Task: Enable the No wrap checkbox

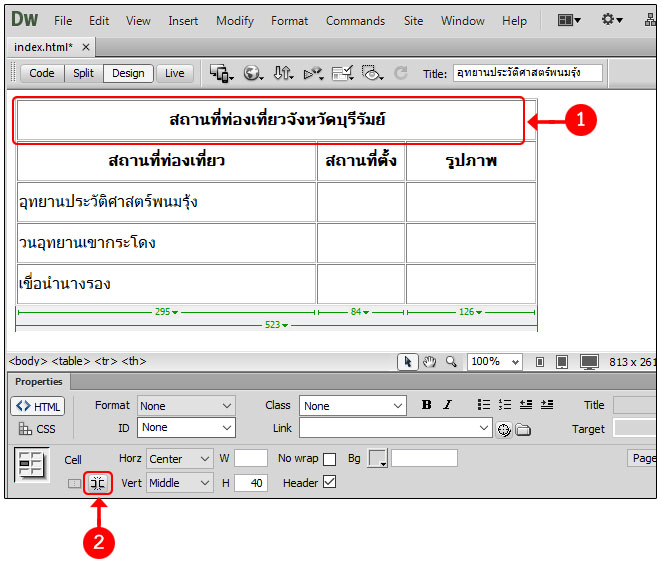Action: point(329,459)
